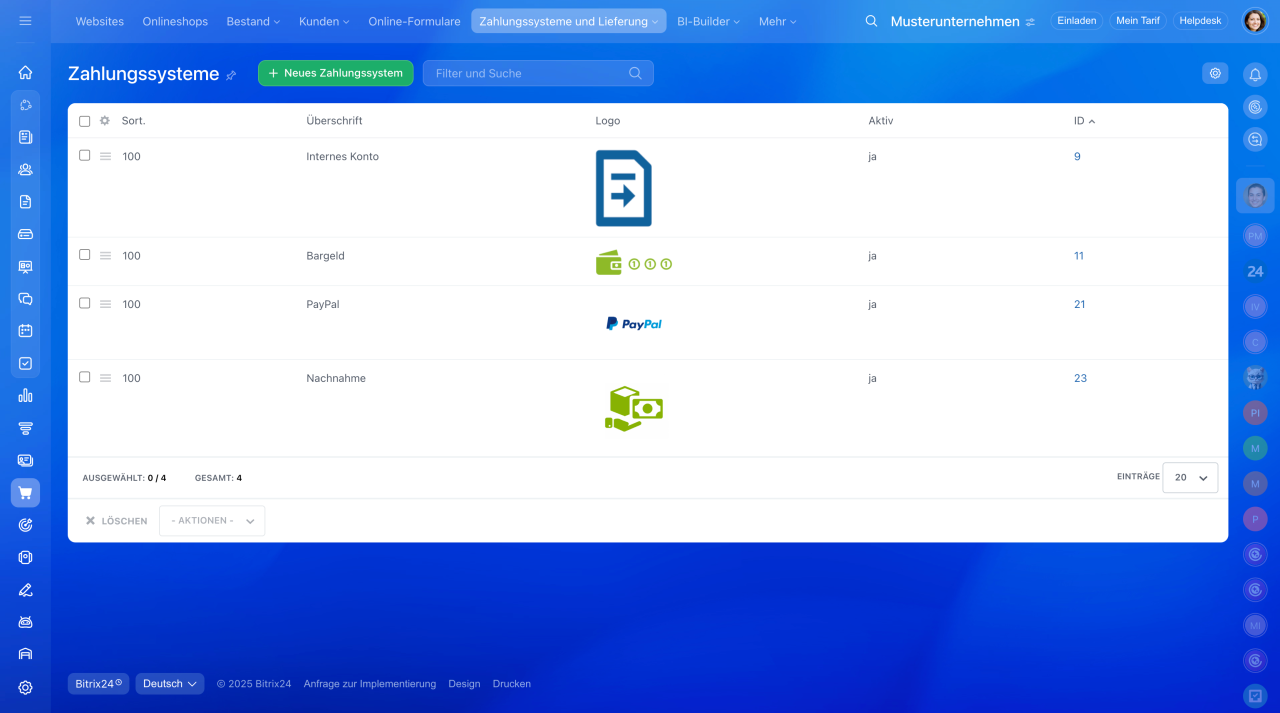Screen dimensions: 1280x713
Task: Open the drive storage icon in sidebar
Action: click(25, 234)
